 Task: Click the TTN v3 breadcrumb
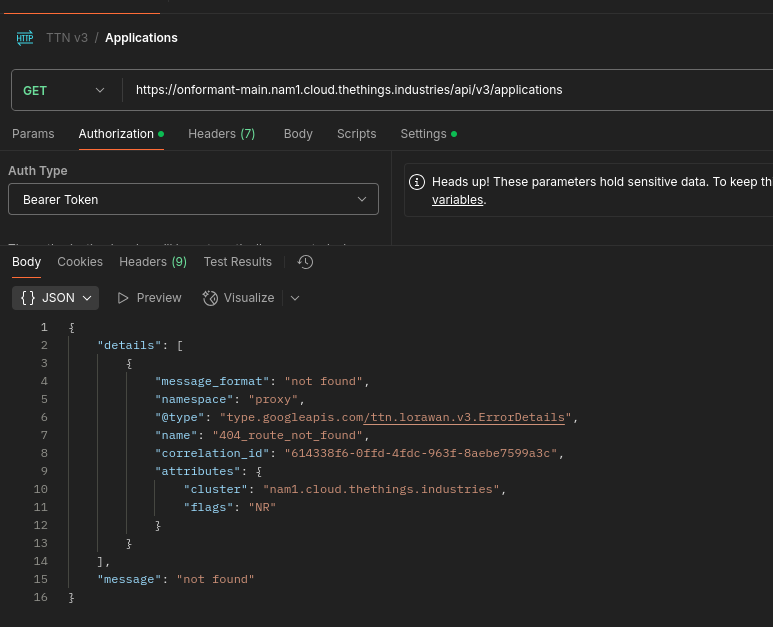(x=67, y=38)
